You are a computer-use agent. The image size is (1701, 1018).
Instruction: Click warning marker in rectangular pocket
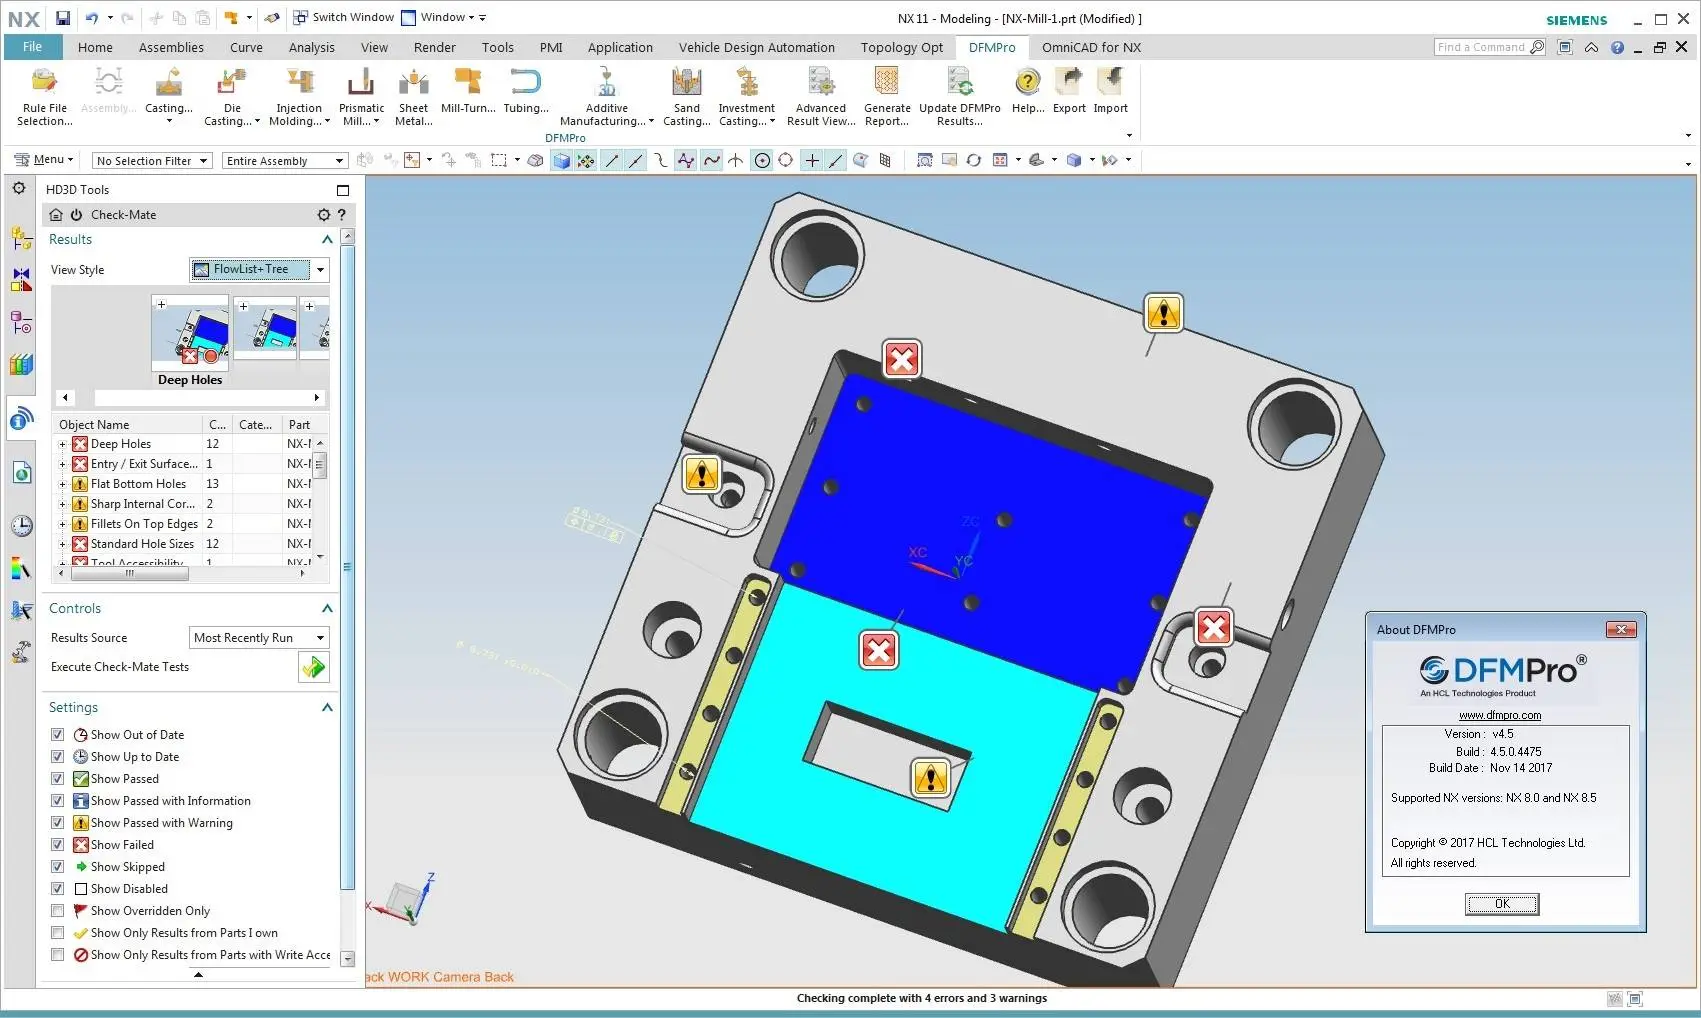931,778
